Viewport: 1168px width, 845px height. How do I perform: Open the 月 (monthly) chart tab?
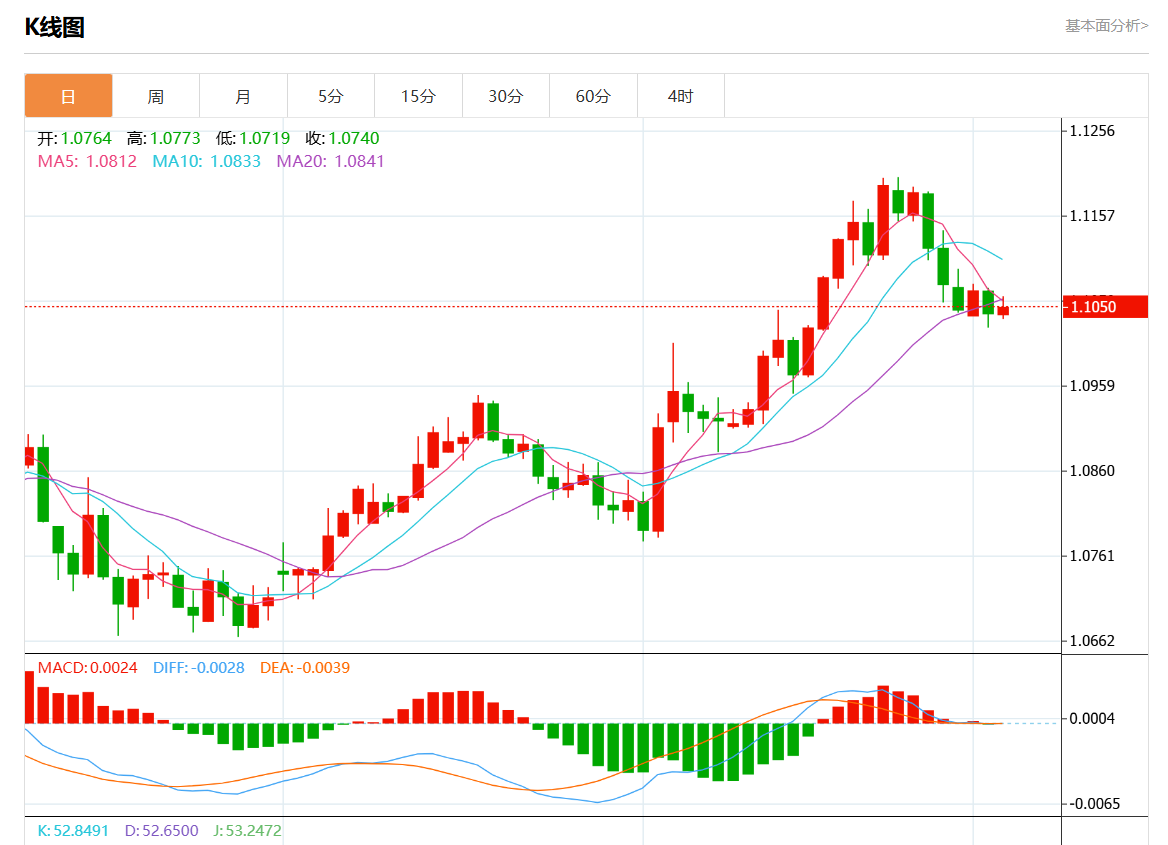click(243, 96)
